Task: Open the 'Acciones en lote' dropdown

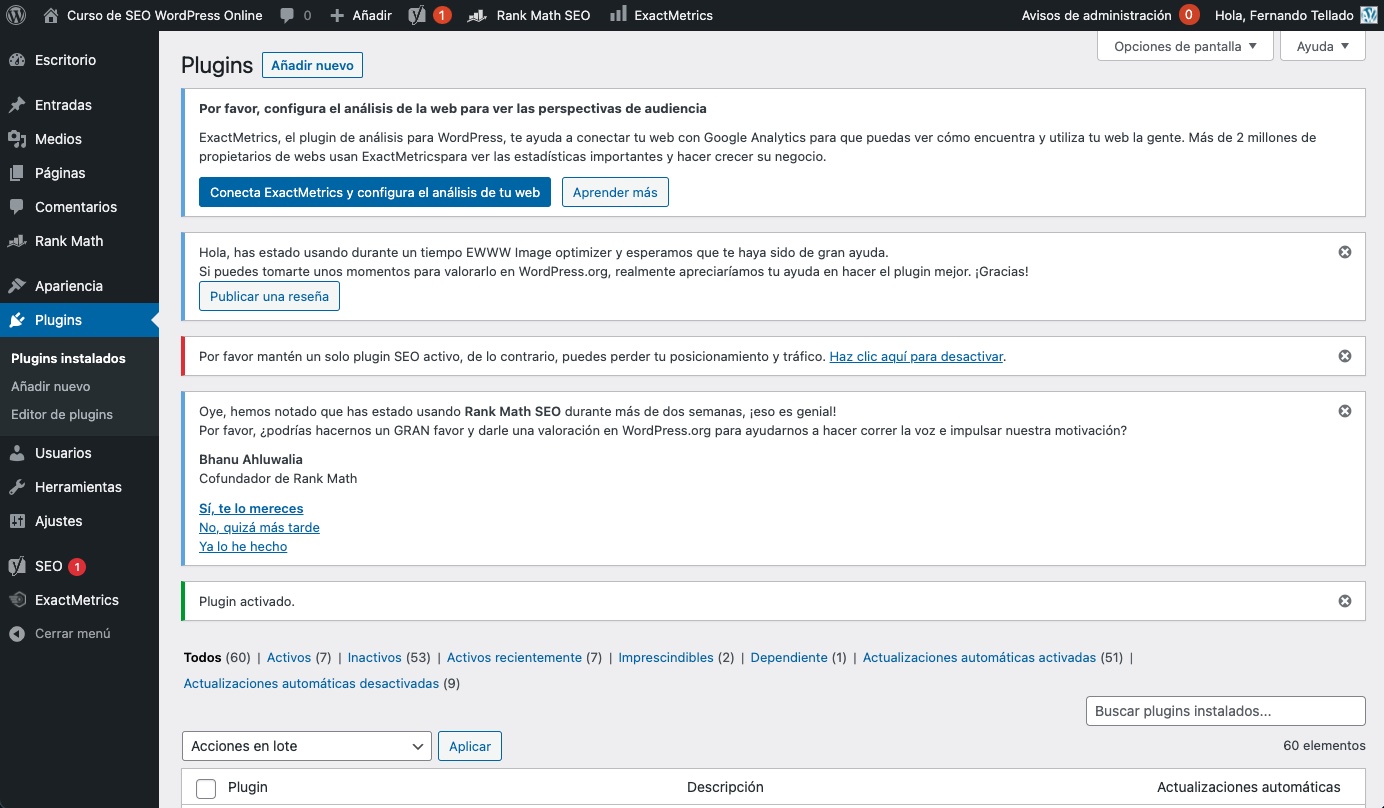Action: tap(306, 746)
